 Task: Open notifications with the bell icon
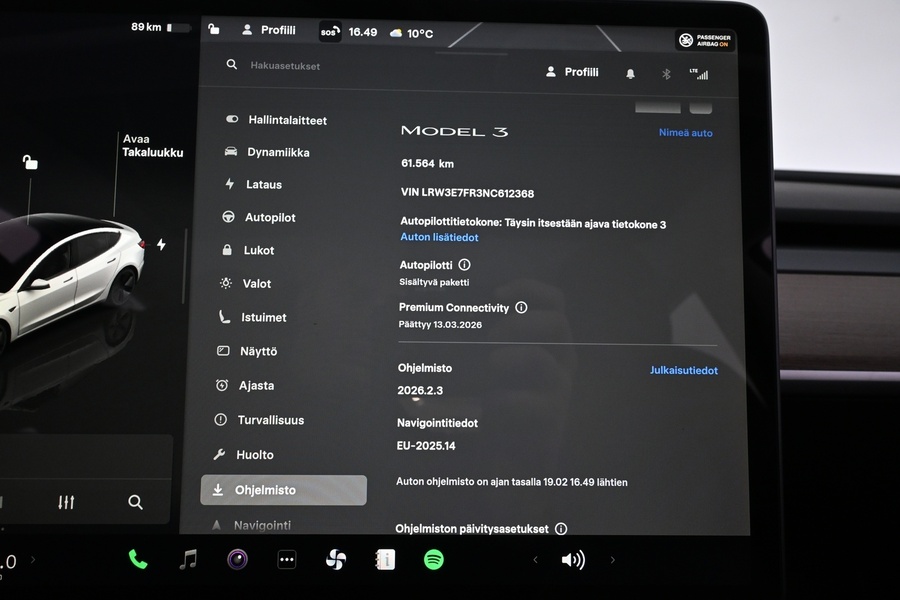630,73
